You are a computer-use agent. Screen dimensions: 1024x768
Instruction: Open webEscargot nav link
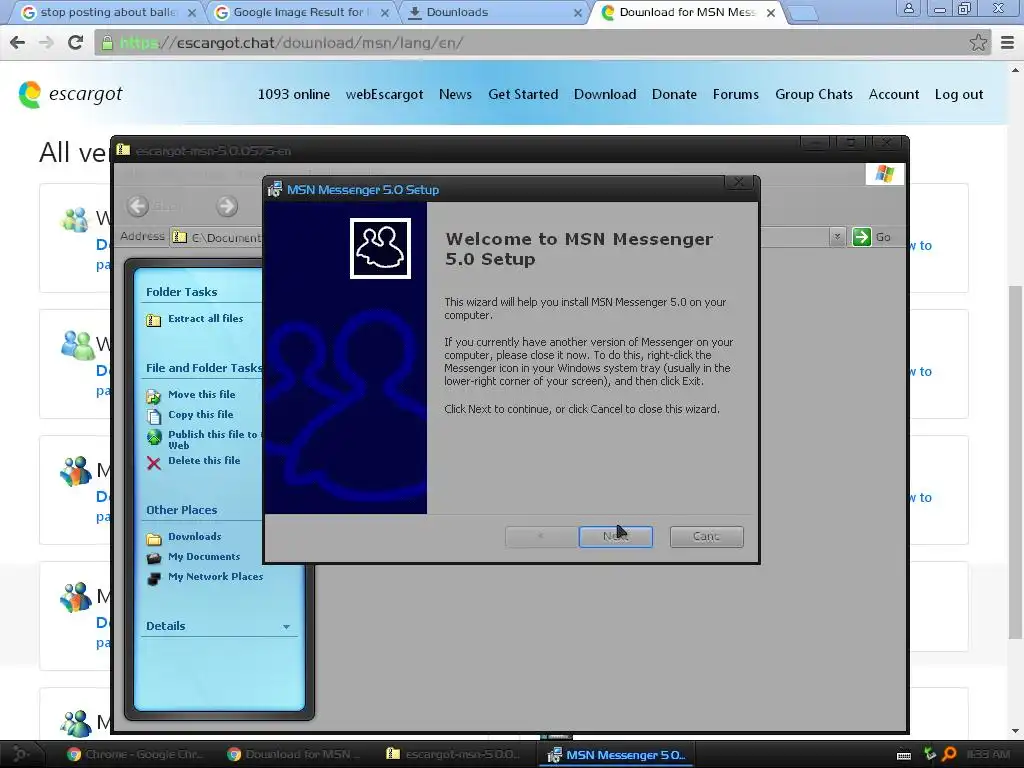tap(384, 95)
